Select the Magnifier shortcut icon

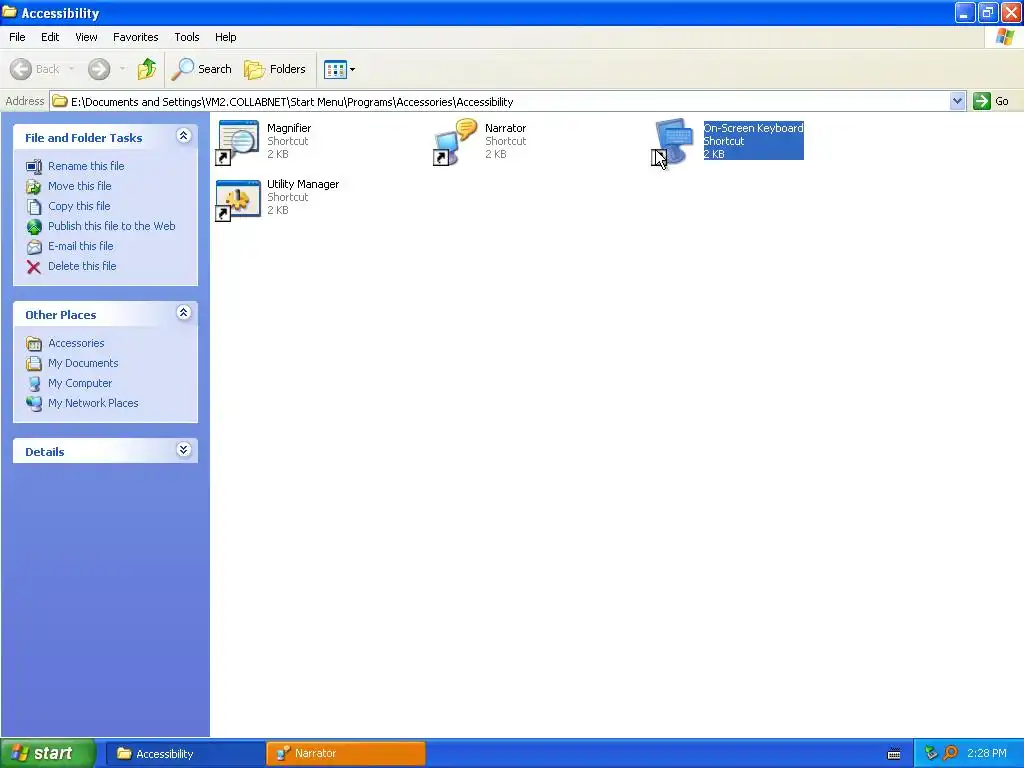tap(238, 142)
